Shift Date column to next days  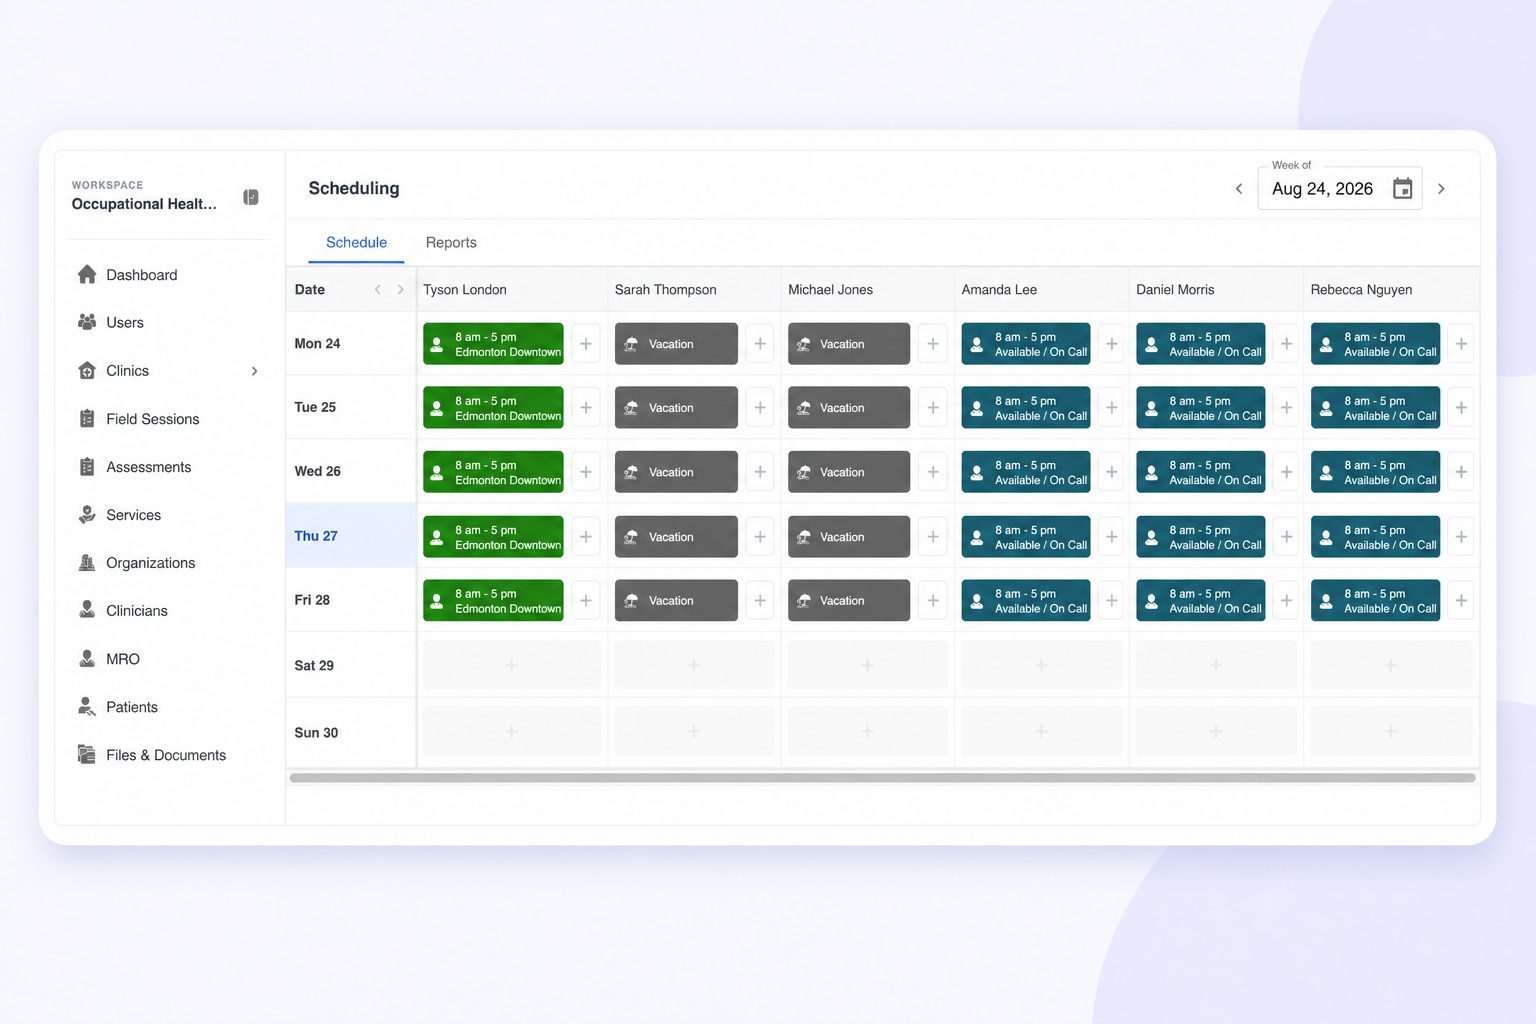coord(400,289)
